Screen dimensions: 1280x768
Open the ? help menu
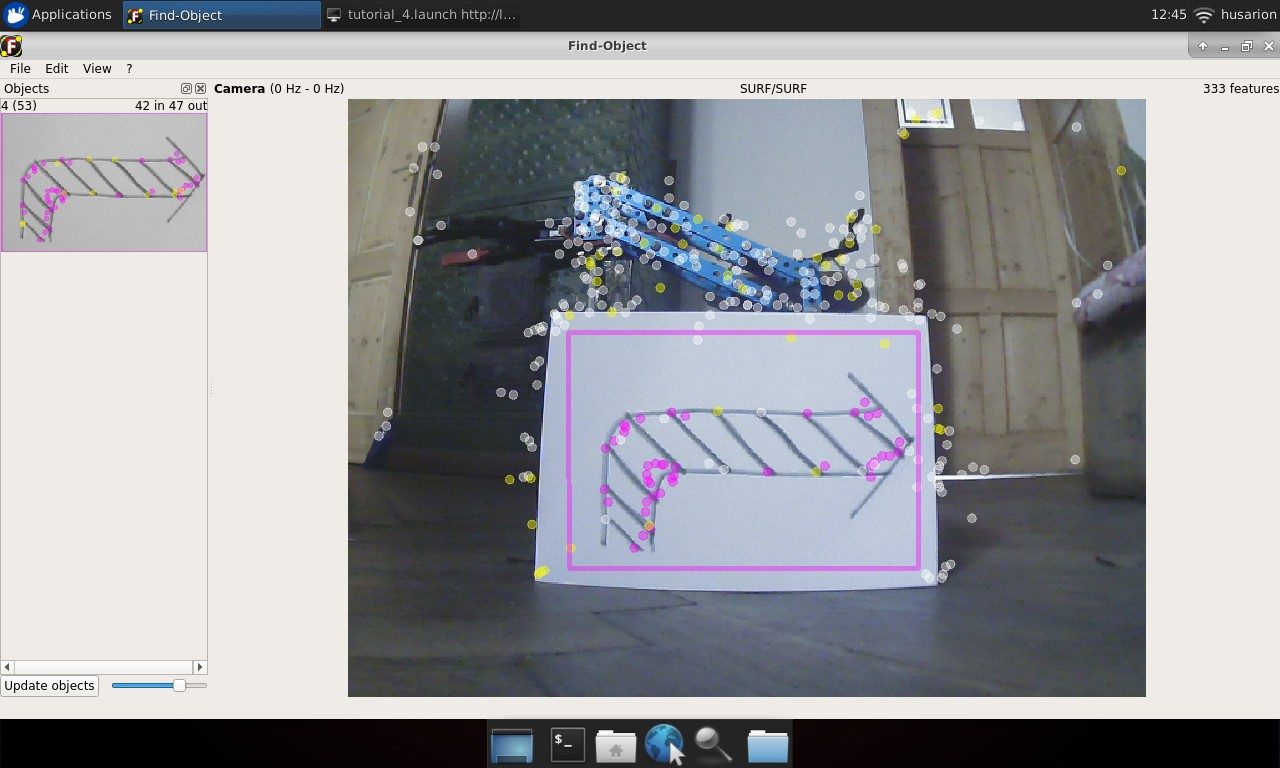click(129, 69)
